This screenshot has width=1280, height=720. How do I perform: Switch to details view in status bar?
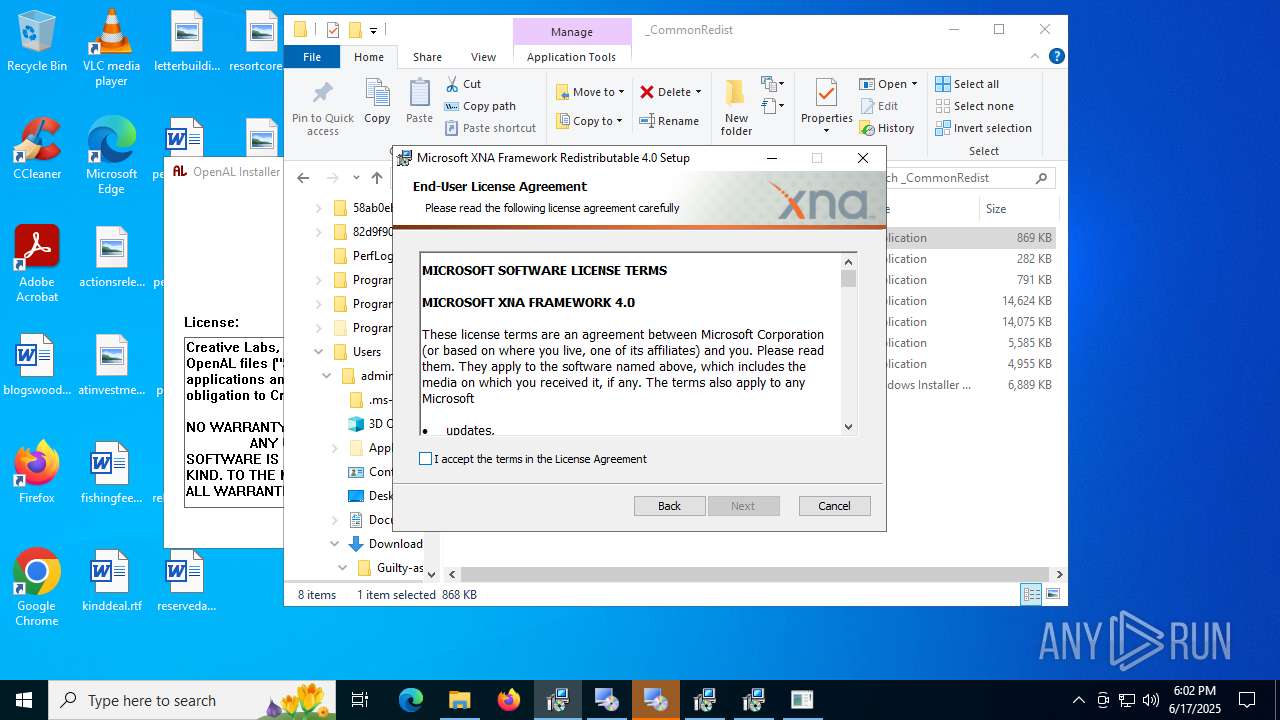click(1031, 595)
